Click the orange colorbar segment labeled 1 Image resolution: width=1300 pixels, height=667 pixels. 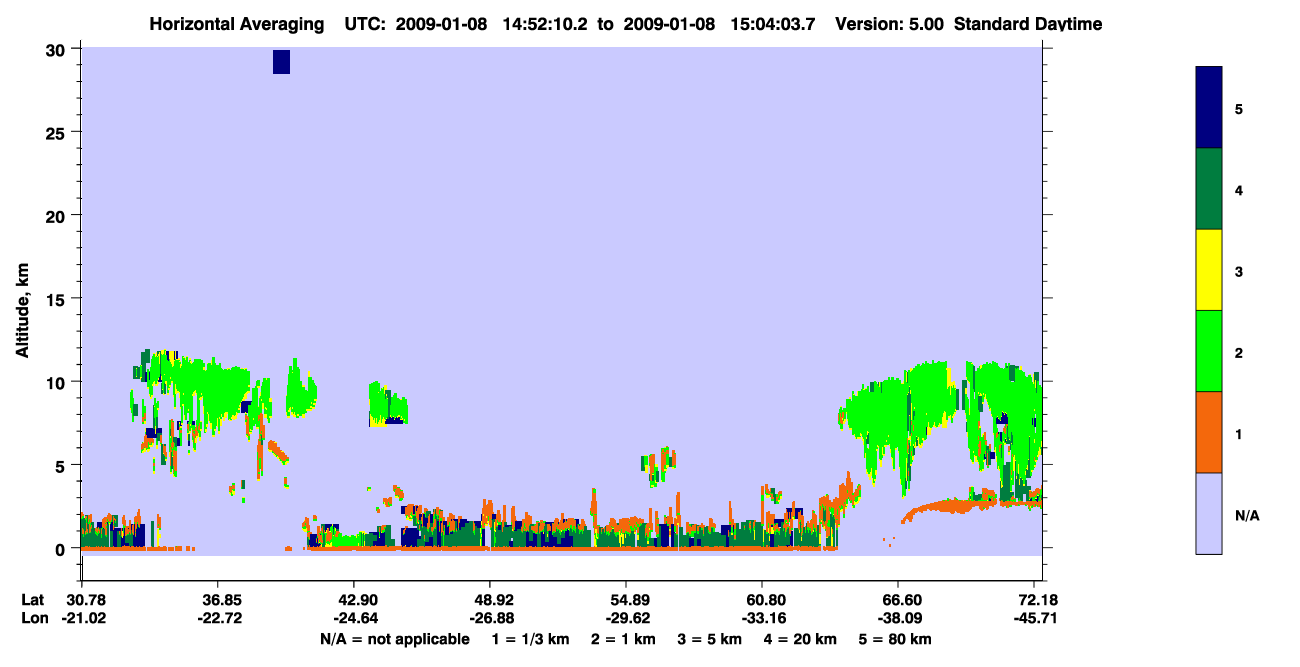click(x=1209, y=432)
